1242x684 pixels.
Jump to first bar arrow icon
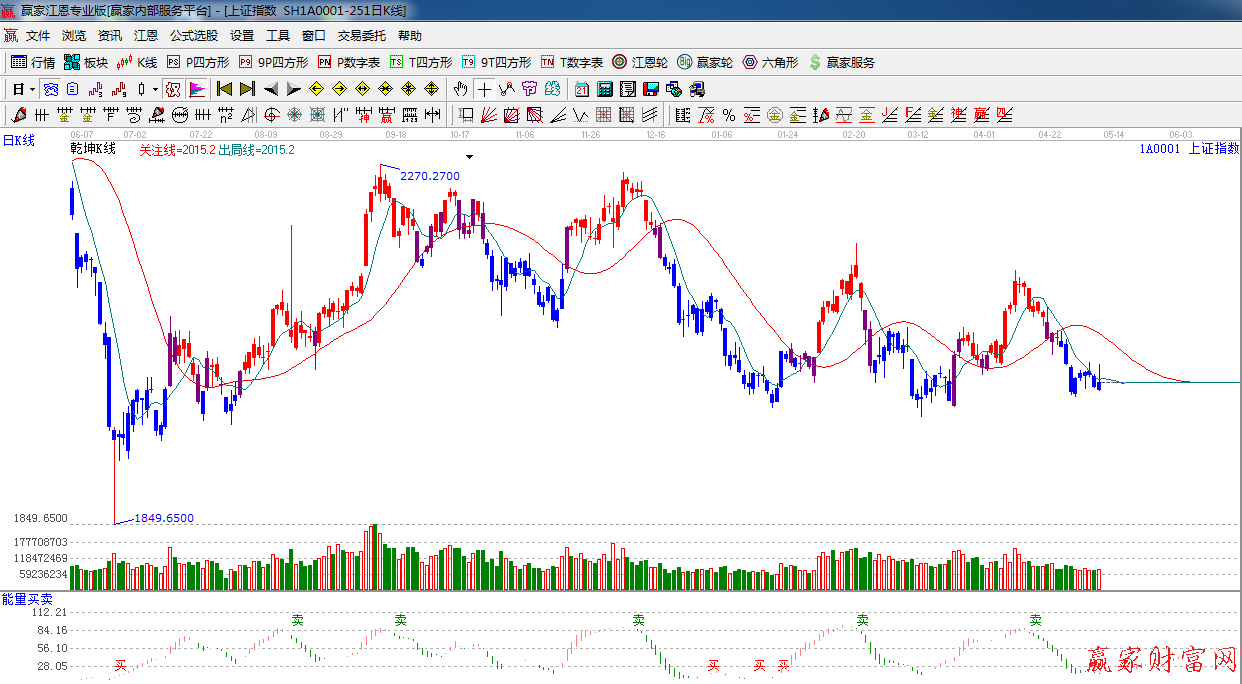pos(224,89)
